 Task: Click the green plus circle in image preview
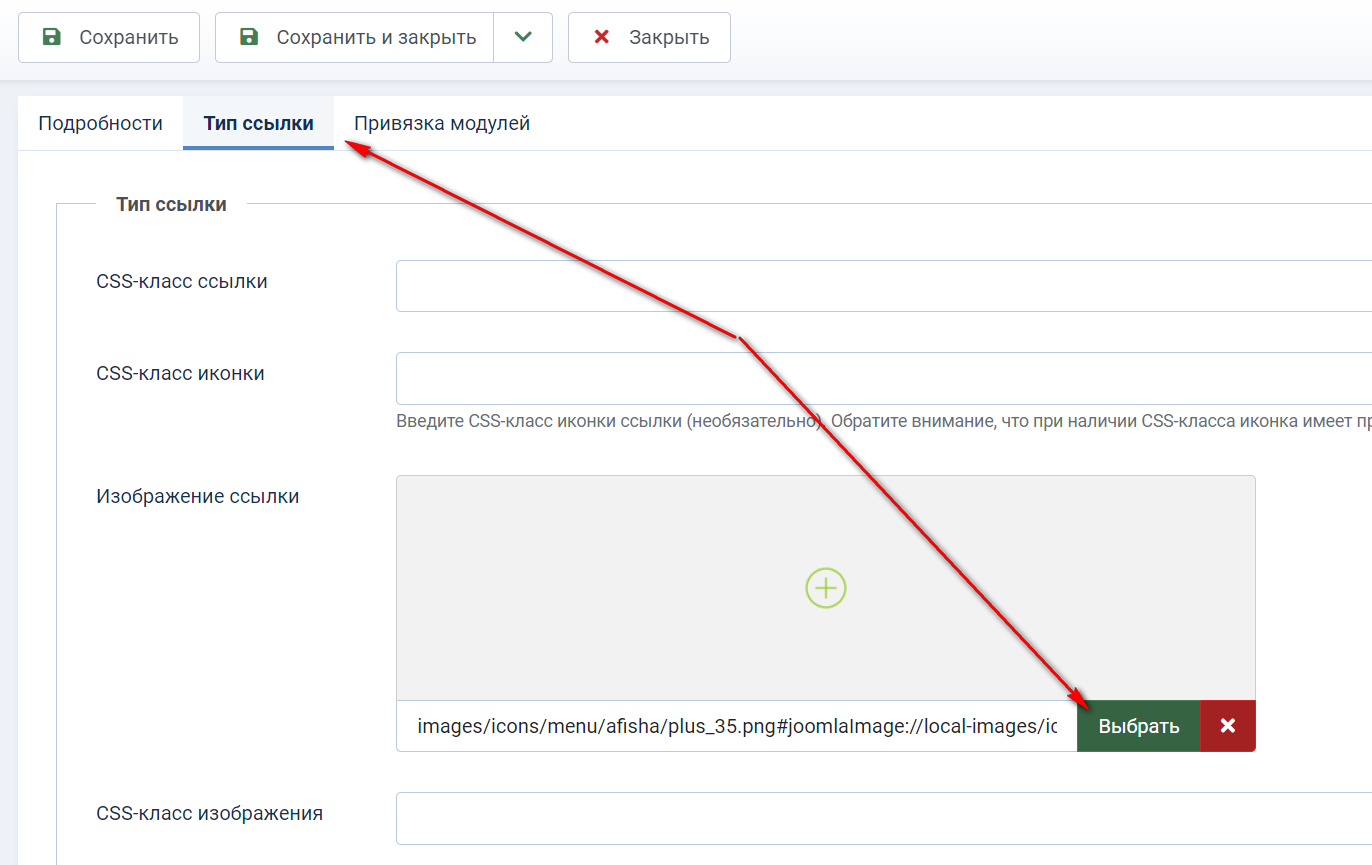[x=825, y=588]
